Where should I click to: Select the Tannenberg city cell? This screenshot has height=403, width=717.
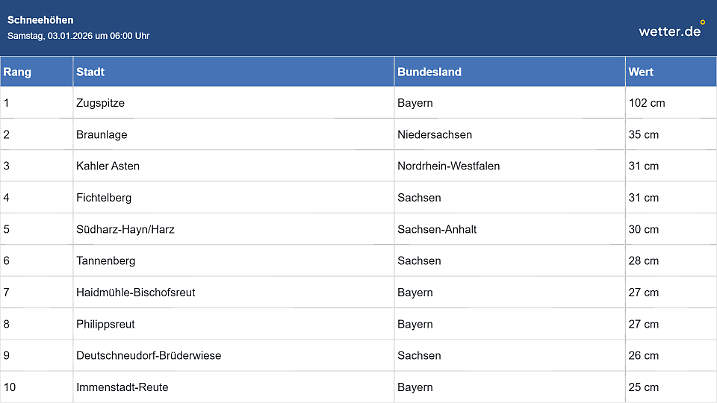(106, 261)
